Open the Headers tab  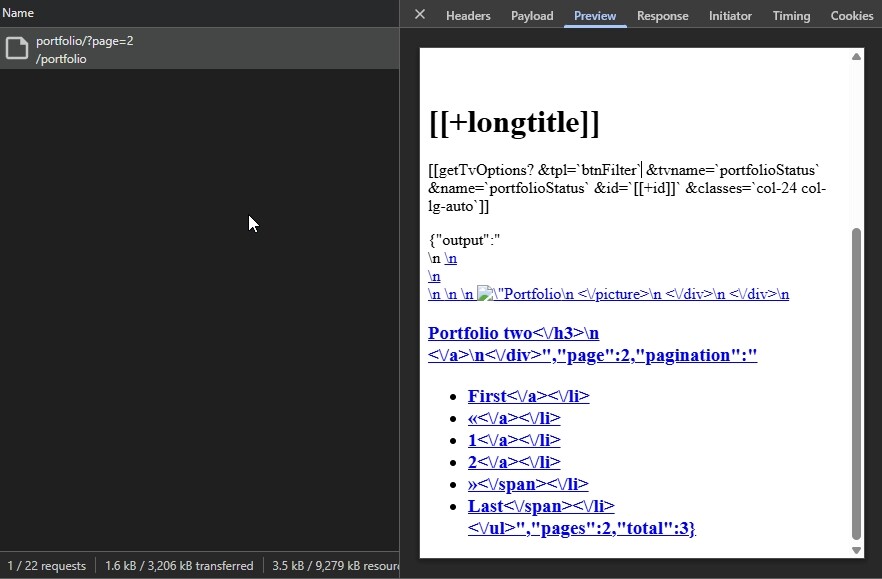(468, 16)
